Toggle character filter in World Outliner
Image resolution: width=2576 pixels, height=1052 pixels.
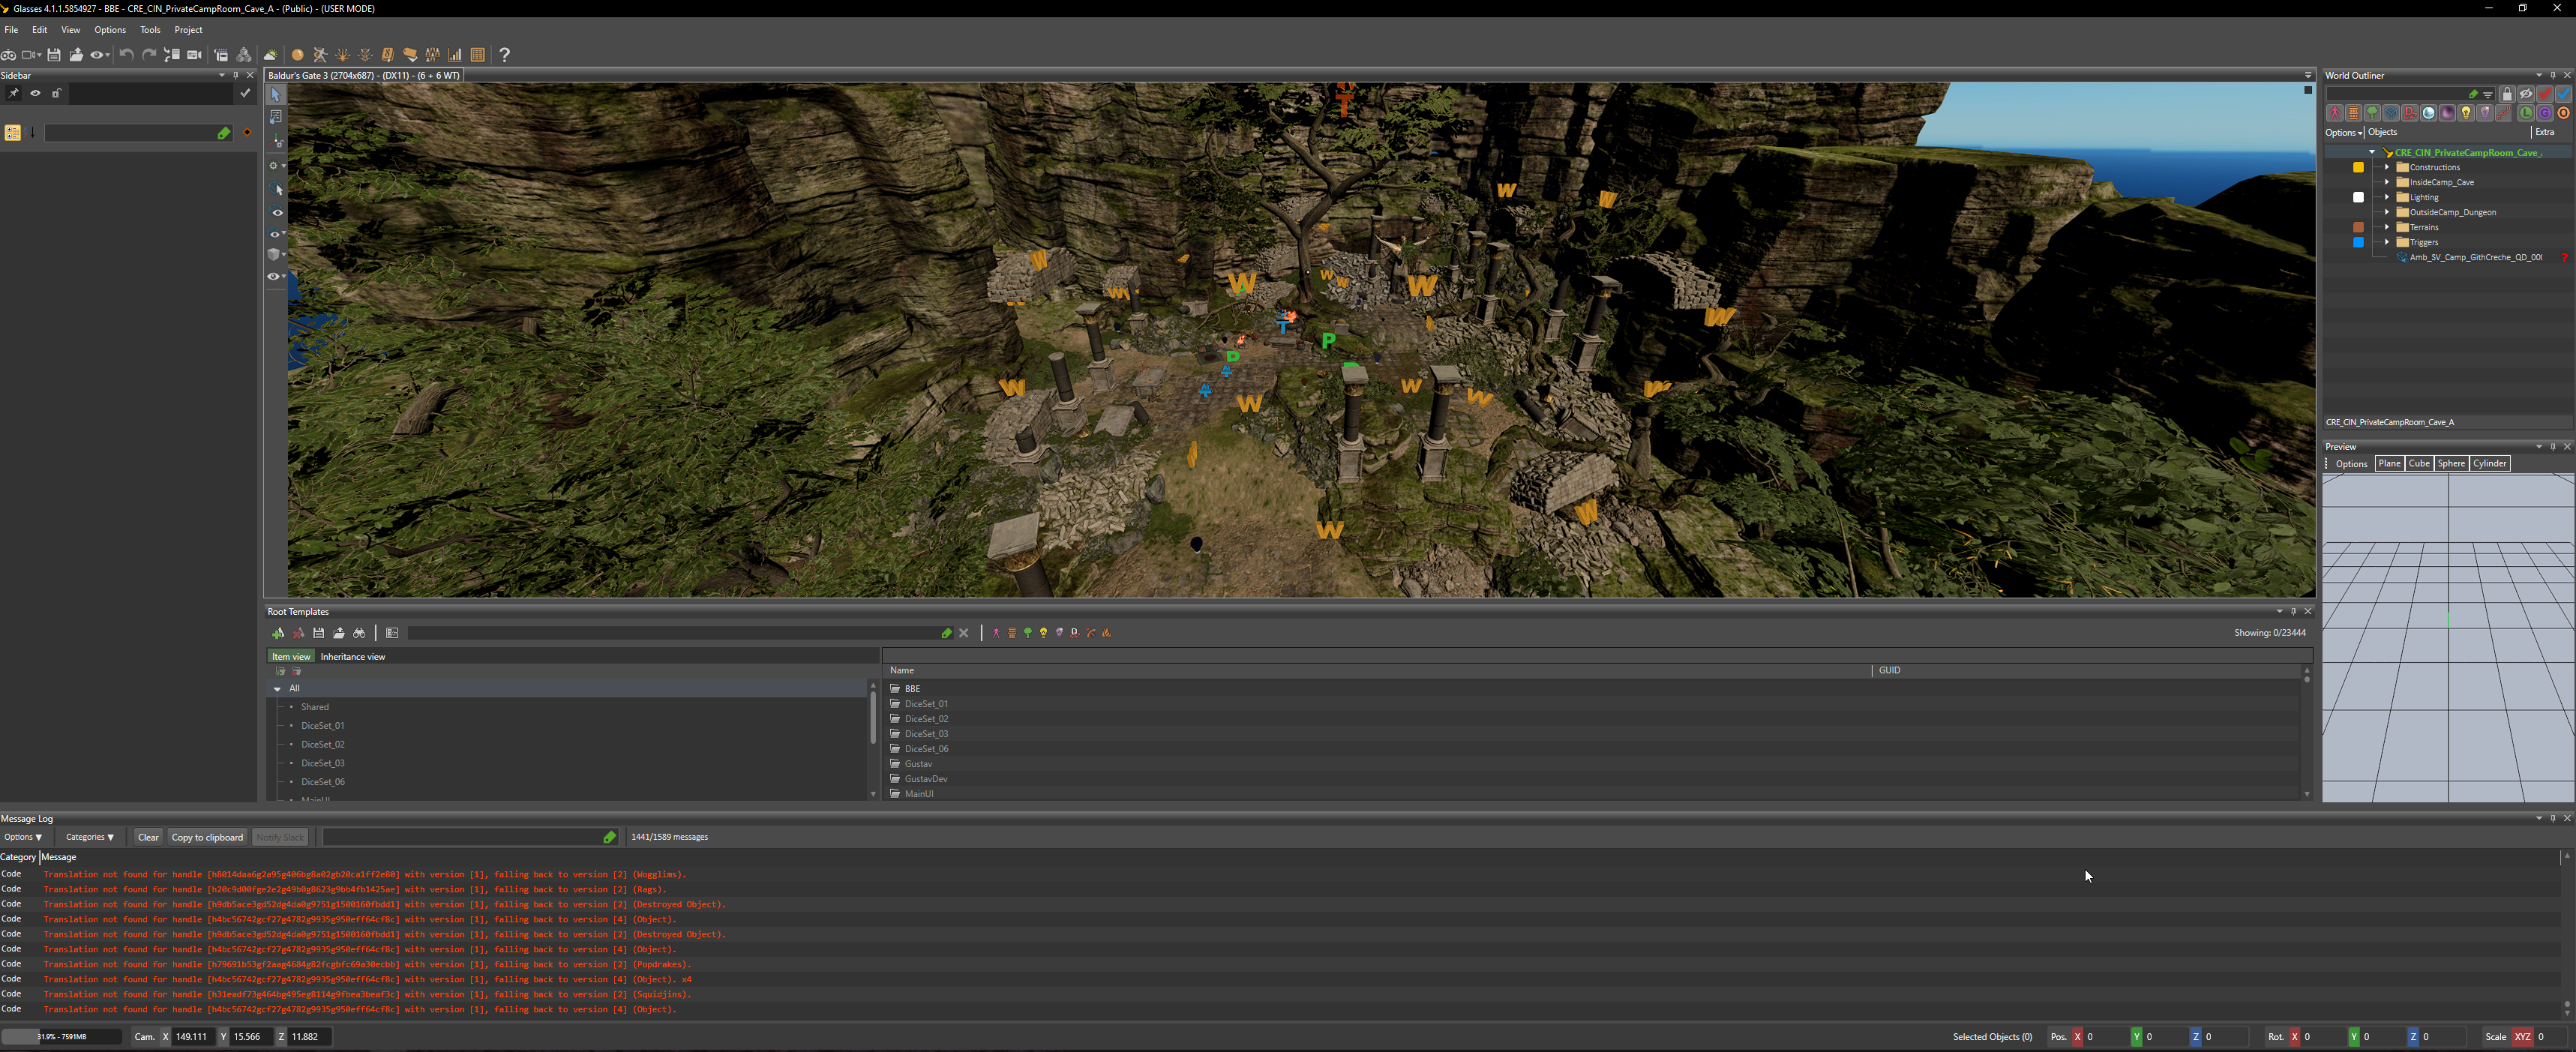pos(2335,113)
